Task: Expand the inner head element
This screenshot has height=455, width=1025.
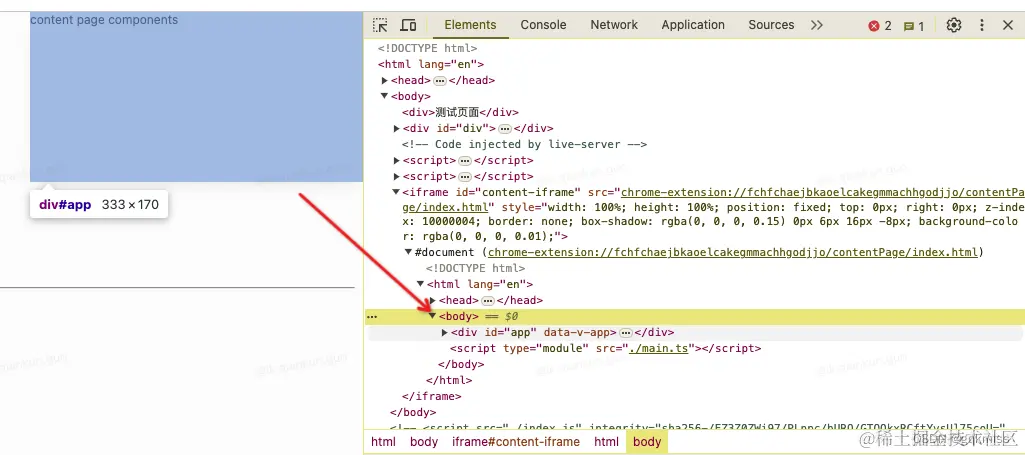Action: (433, 300)
